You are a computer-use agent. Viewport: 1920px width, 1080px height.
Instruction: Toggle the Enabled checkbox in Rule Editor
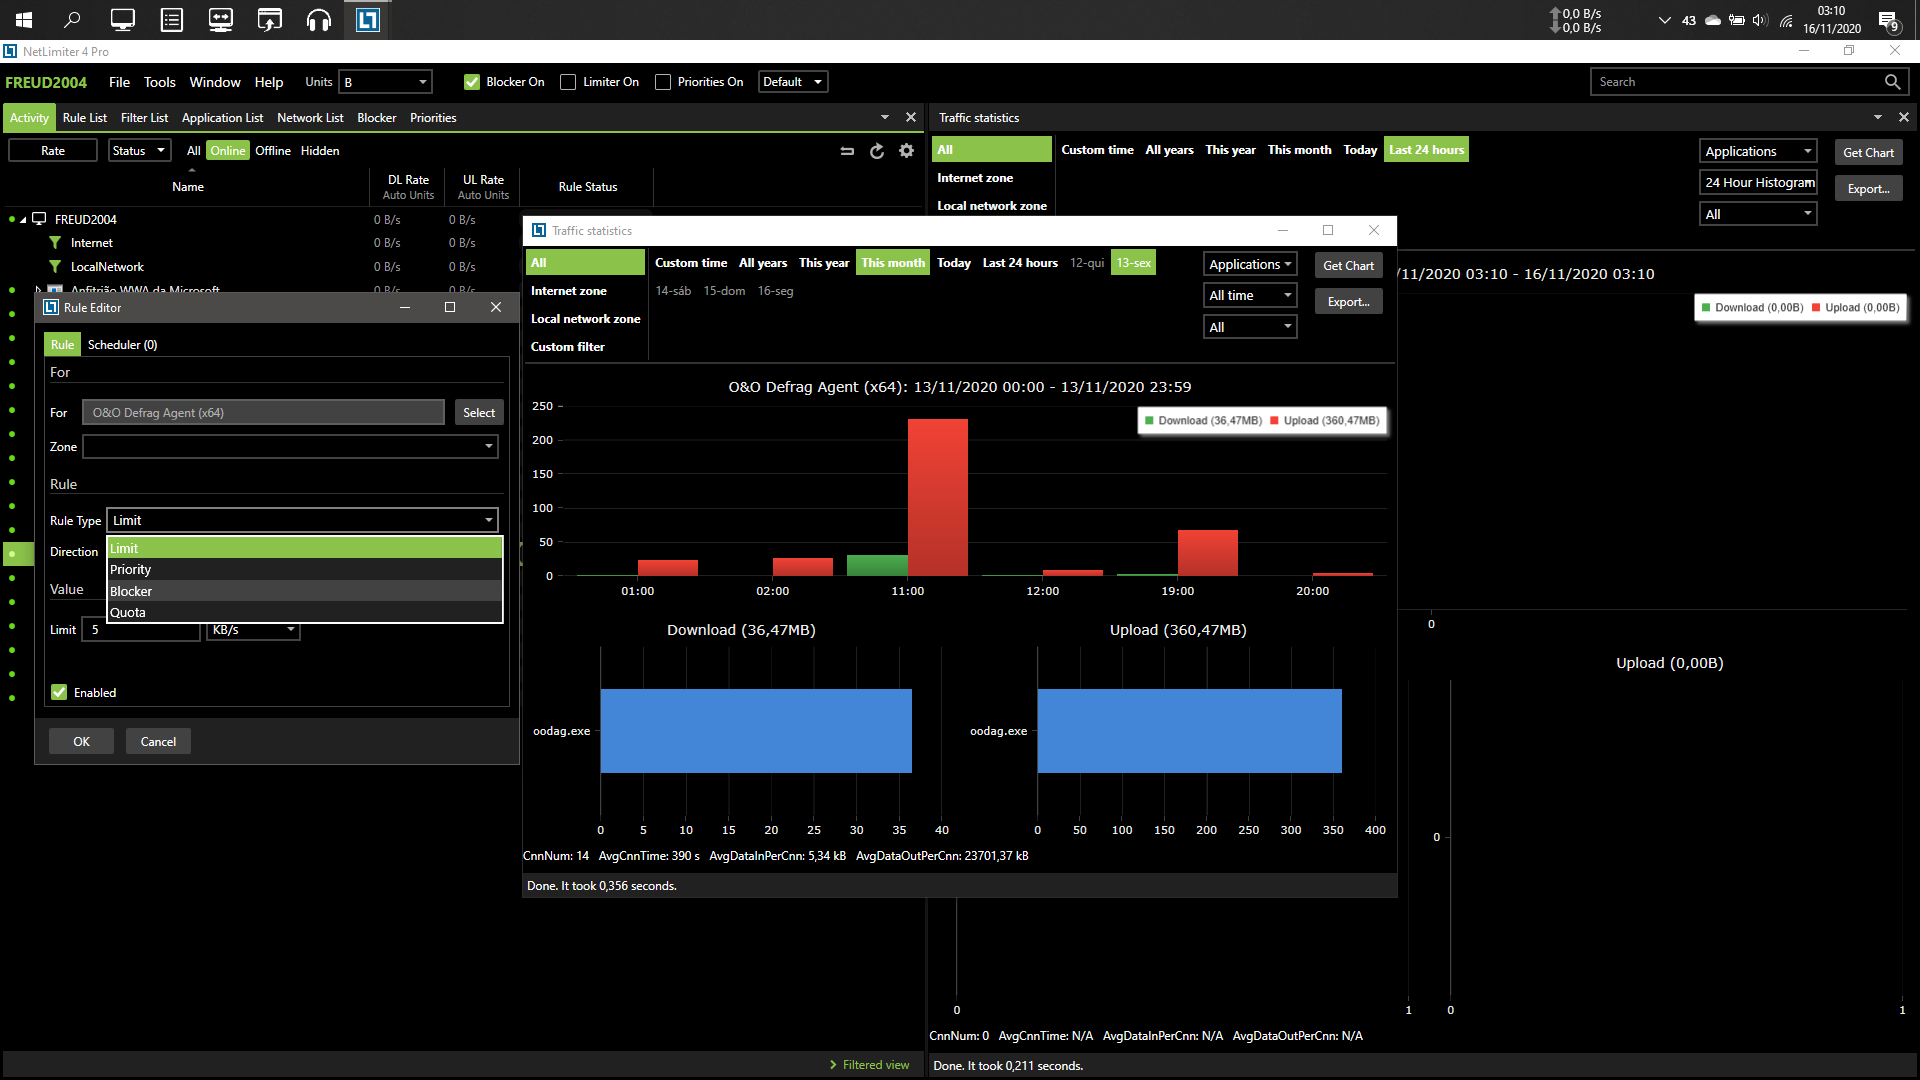click(59, 692)
